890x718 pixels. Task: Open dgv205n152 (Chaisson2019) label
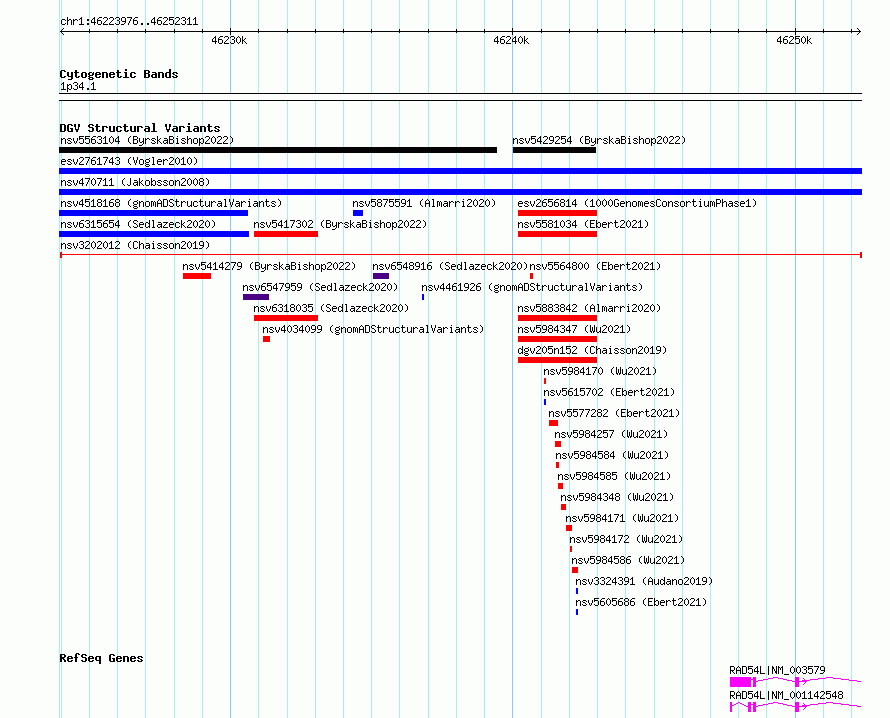(592, 350)
